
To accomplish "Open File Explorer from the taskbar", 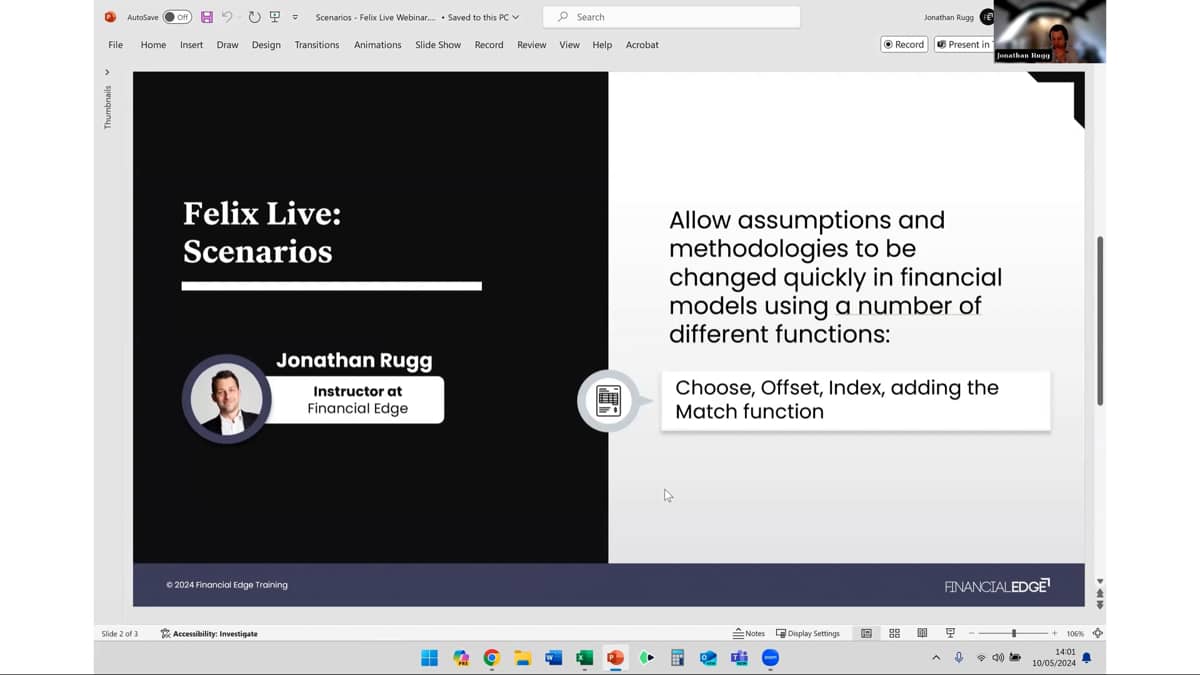I will 522,657.
